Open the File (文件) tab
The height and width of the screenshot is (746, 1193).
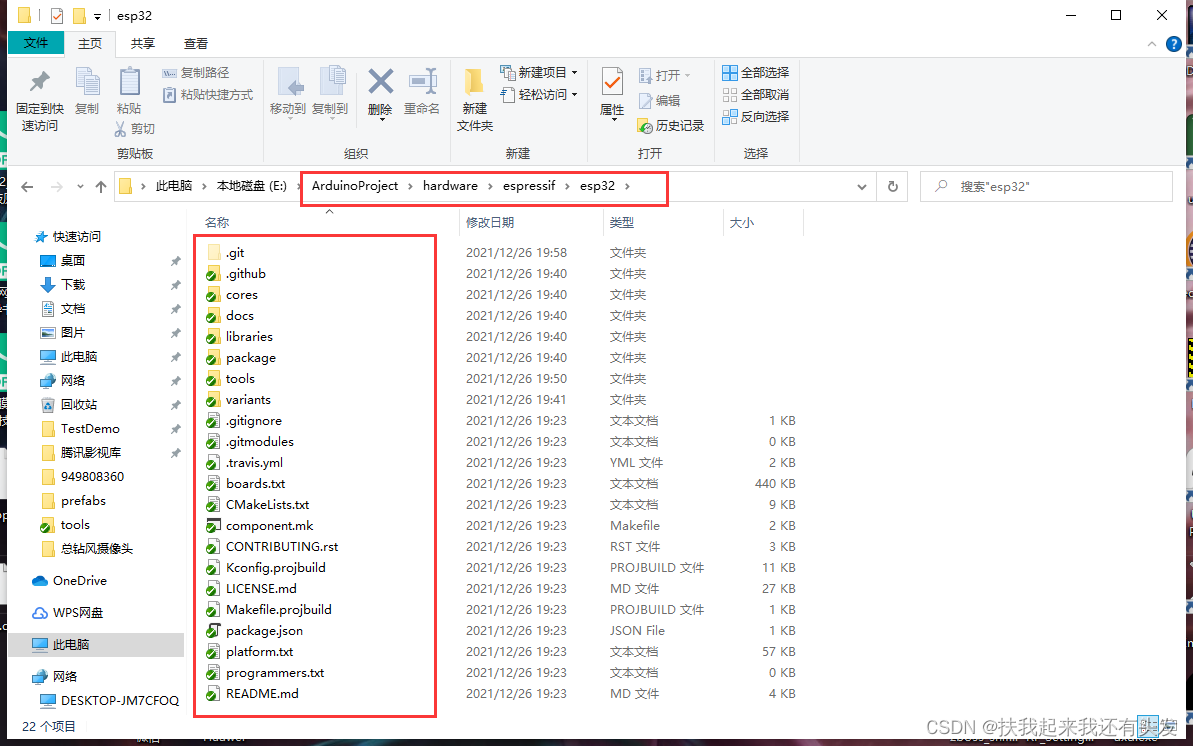tap(36, 43)
